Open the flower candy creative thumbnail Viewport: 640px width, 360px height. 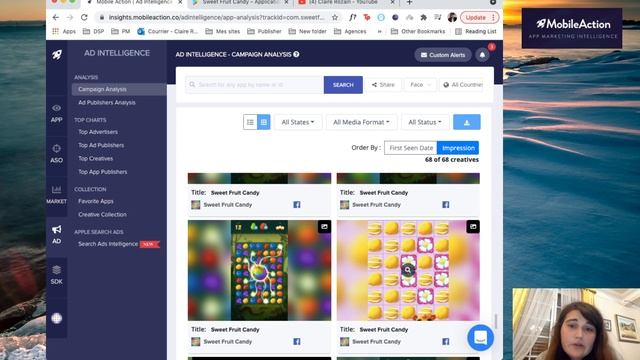pos(408,270)
